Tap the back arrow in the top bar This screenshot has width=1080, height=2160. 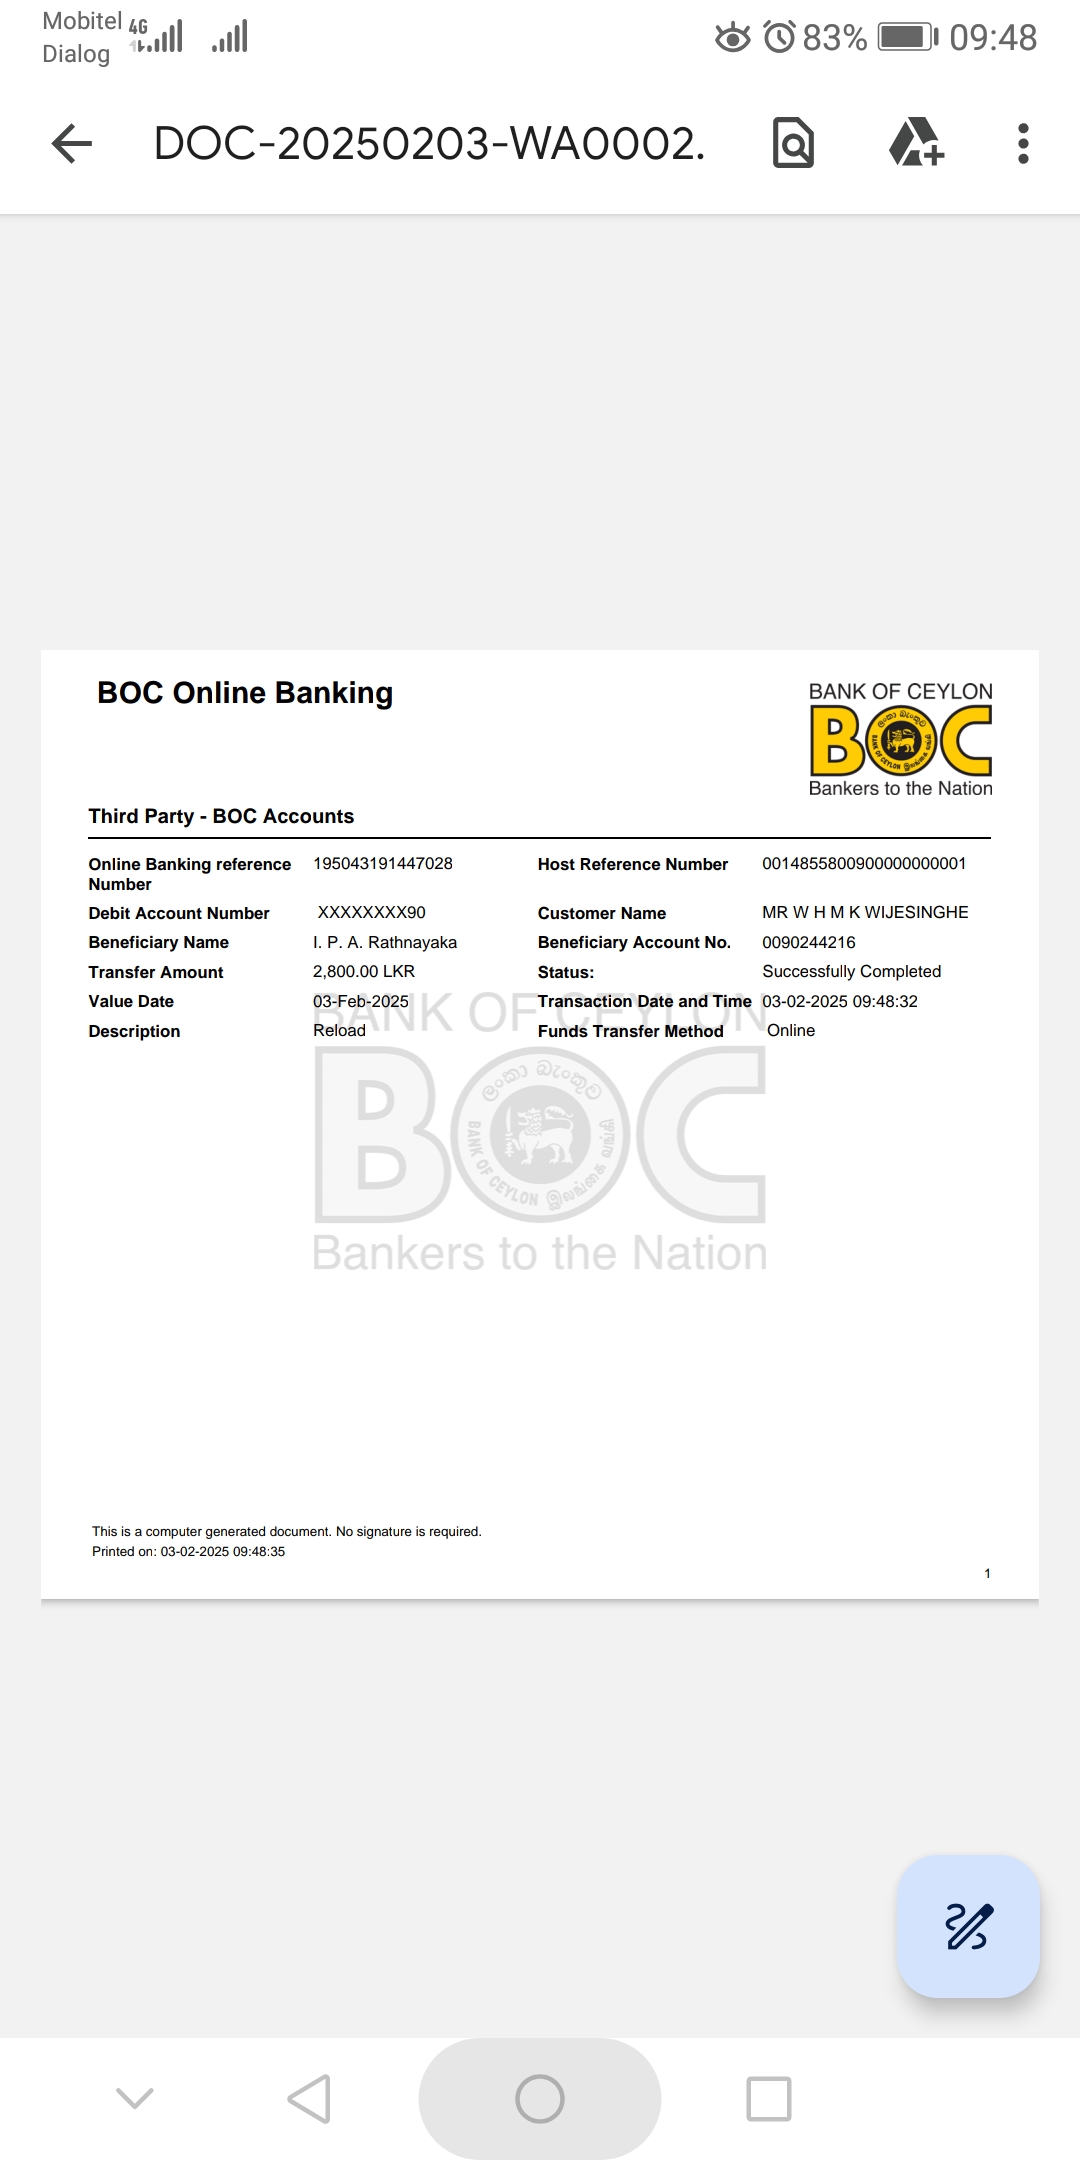click(72, 144)
